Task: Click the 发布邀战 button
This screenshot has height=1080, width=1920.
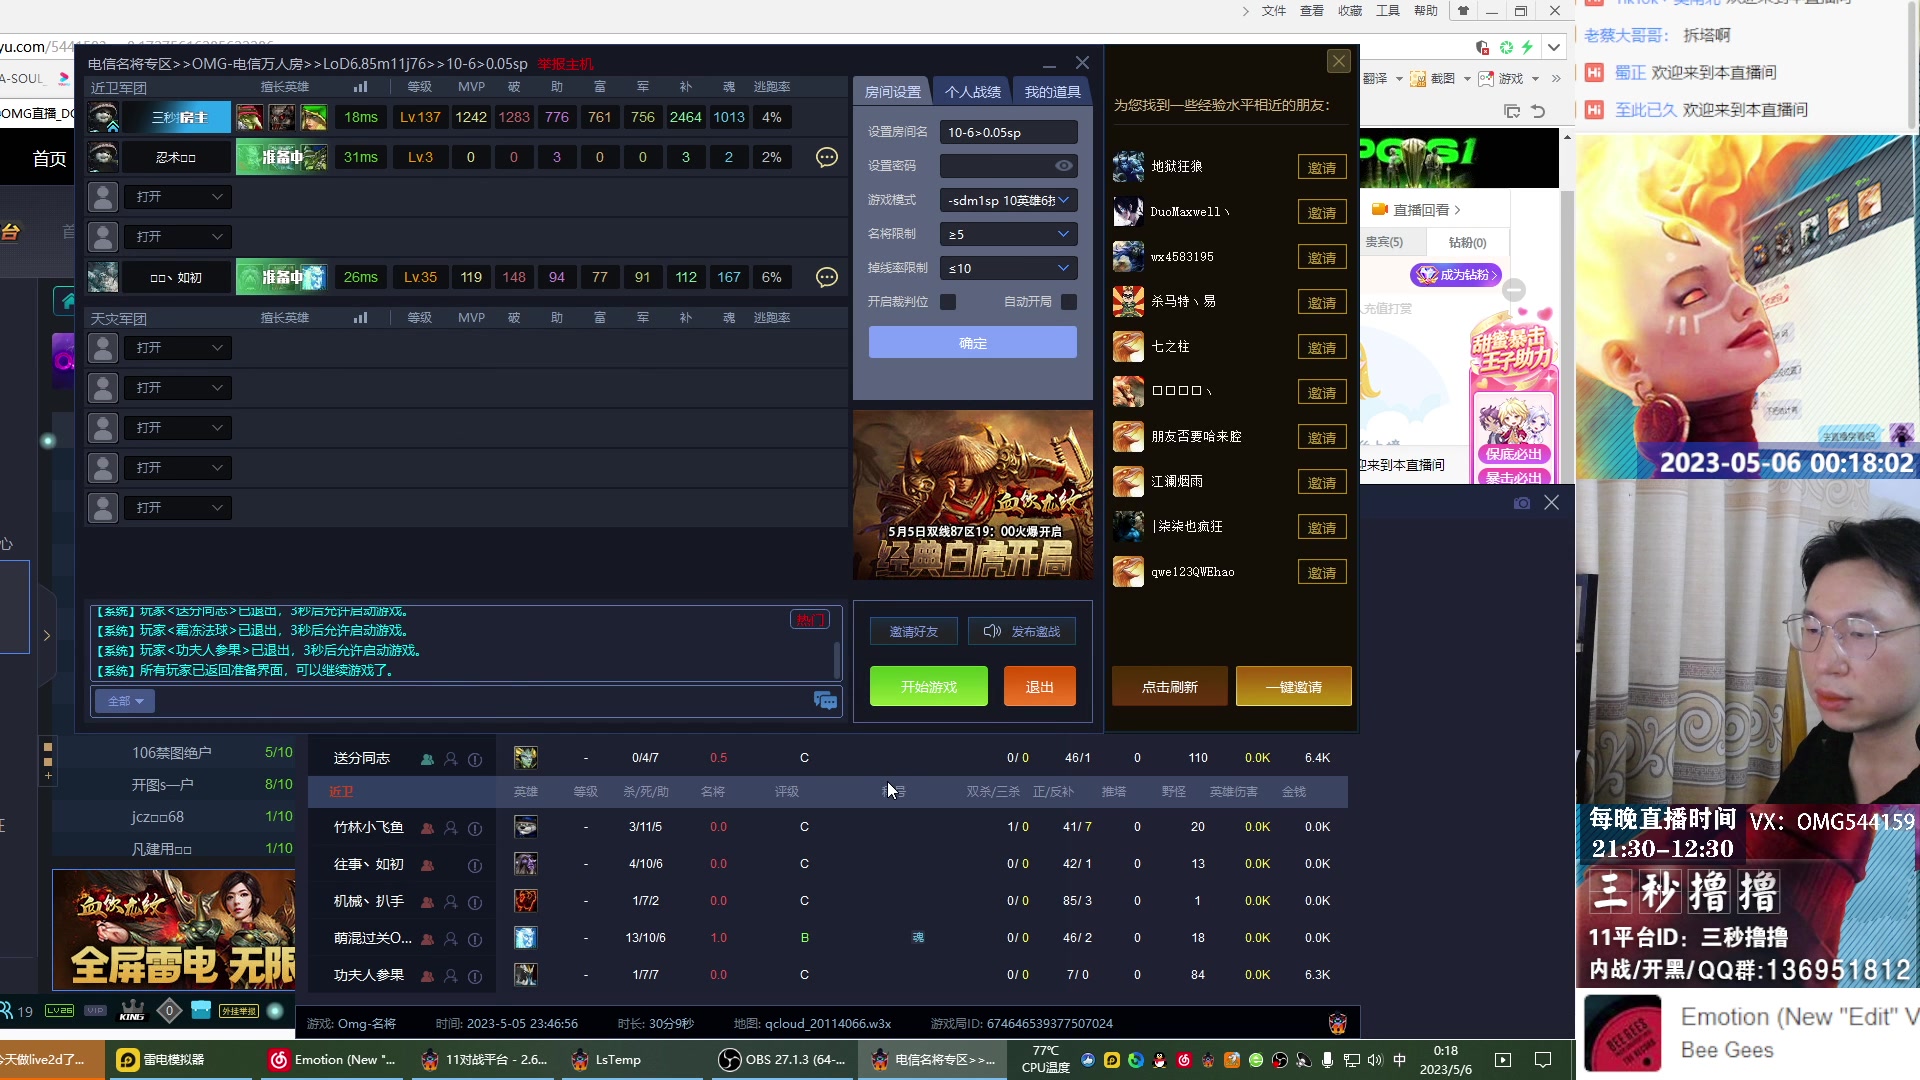Action: [x=1022, y=631]
